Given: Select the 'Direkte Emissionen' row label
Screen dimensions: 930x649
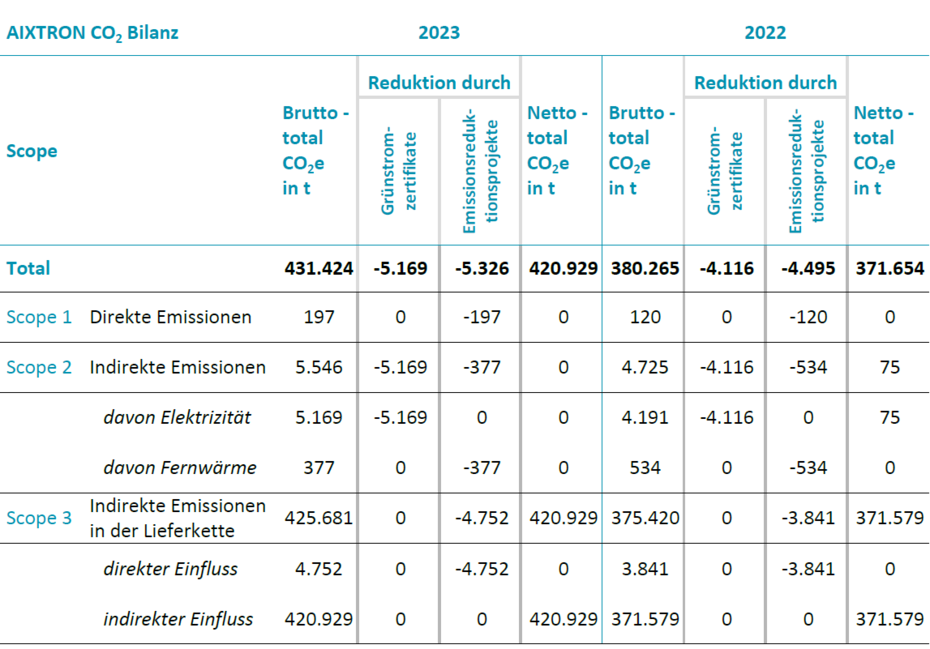Looking at the screenshot, I should (x=171, y=317).
